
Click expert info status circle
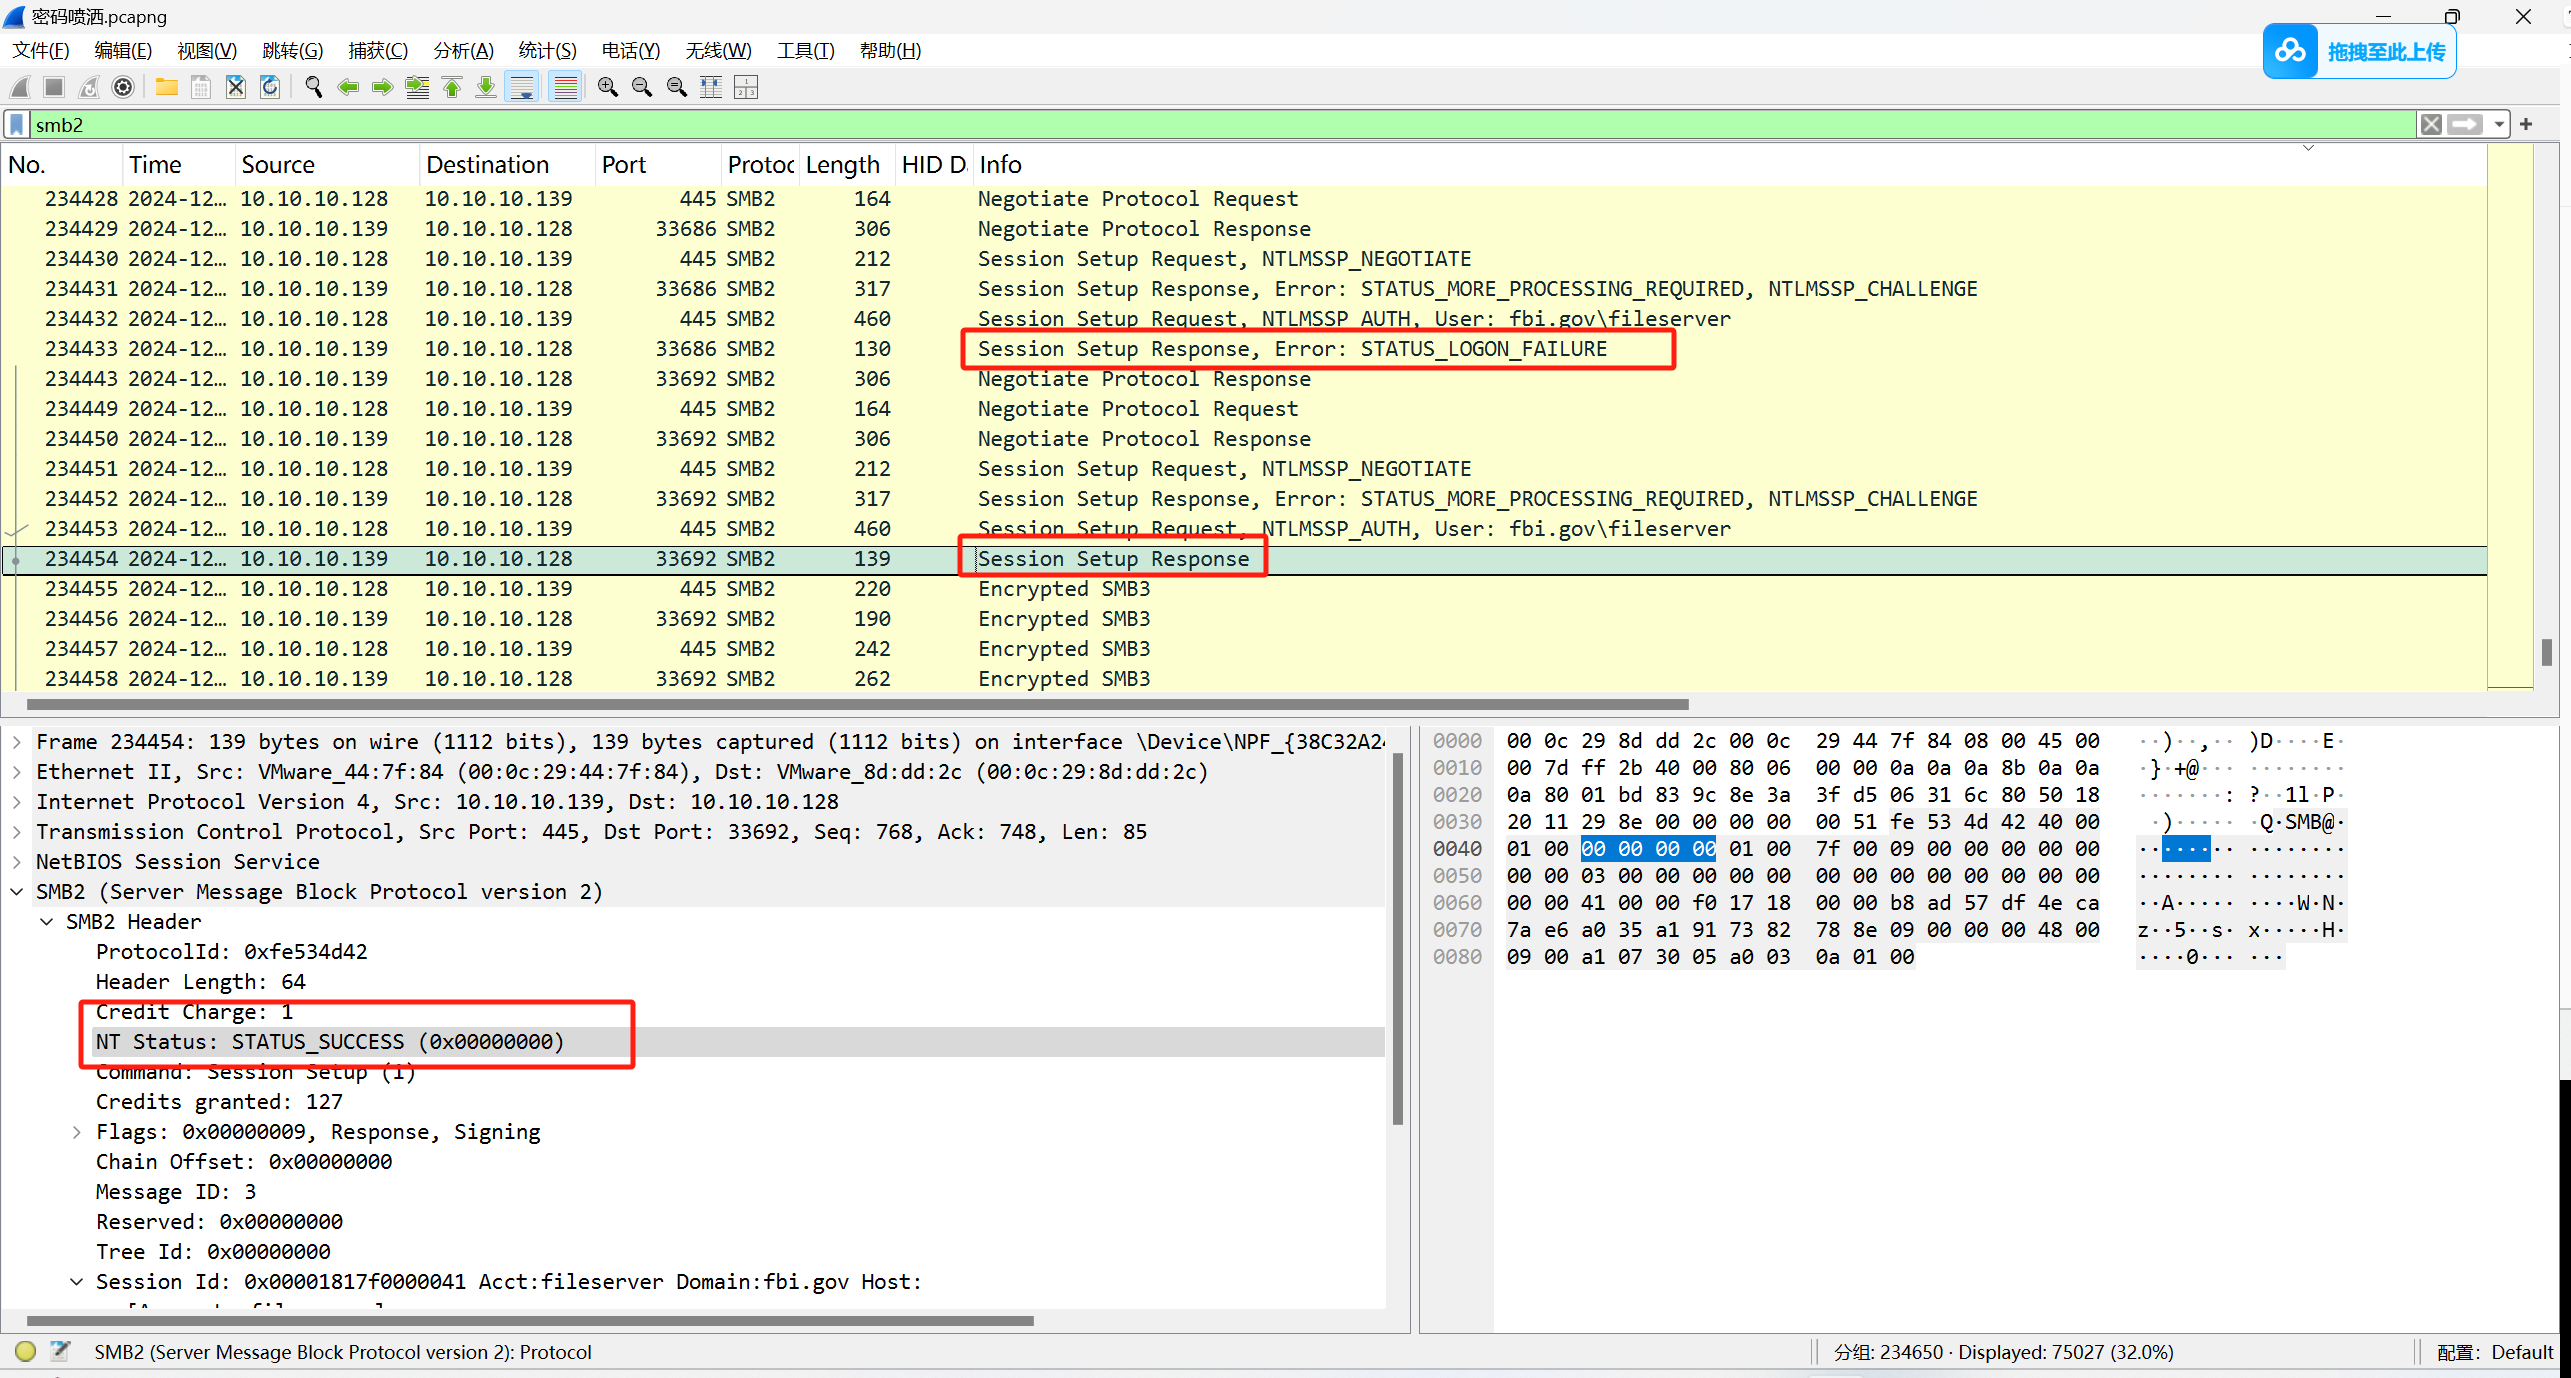[26, 1352]
